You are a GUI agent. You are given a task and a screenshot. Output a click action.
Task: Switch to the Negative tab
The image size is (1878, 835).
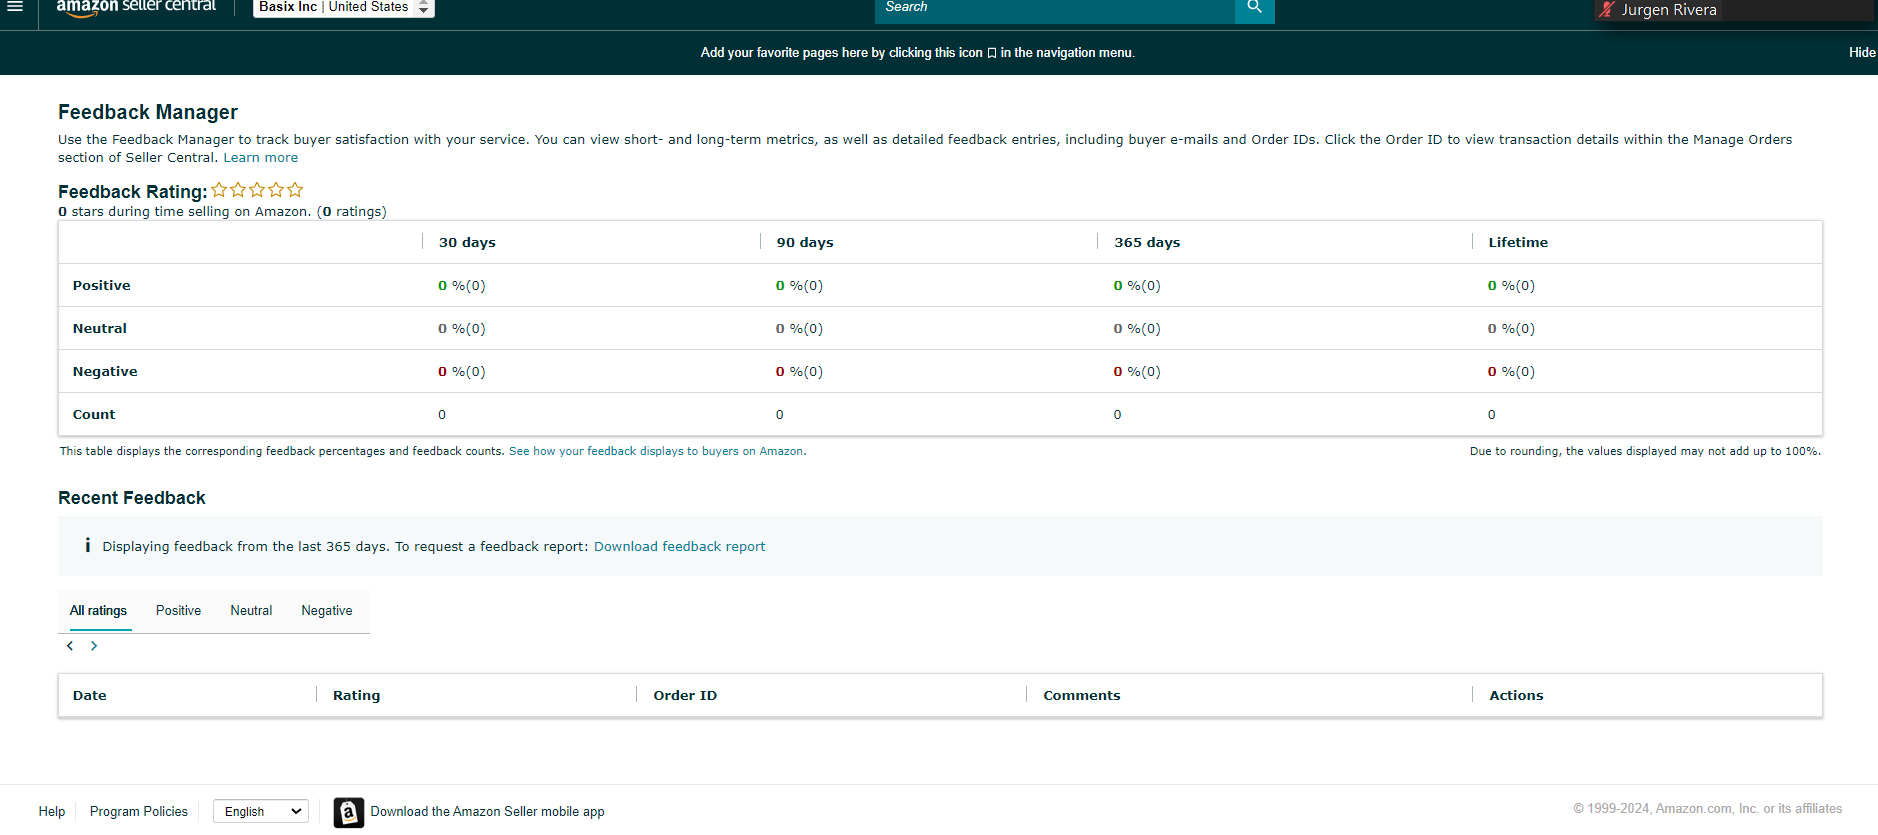(327, 611)
